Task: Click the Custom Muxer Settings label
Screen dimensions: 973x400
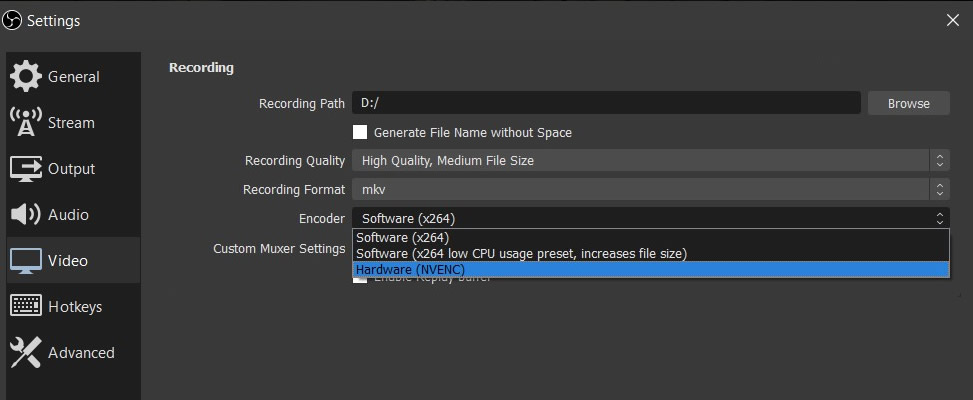Action: (279, 249)
